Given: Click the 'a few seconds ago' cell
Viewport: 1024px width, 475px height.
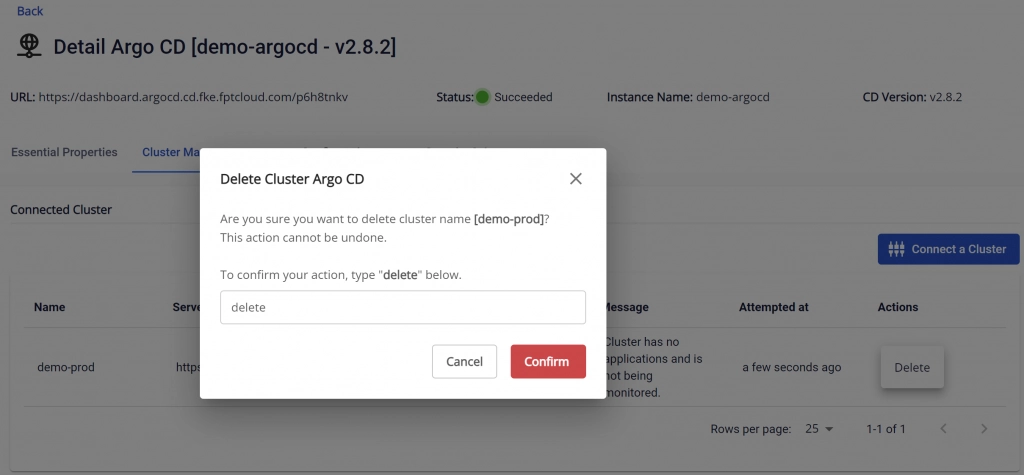Looking at the screenshot, I should [x=792, y=367].
